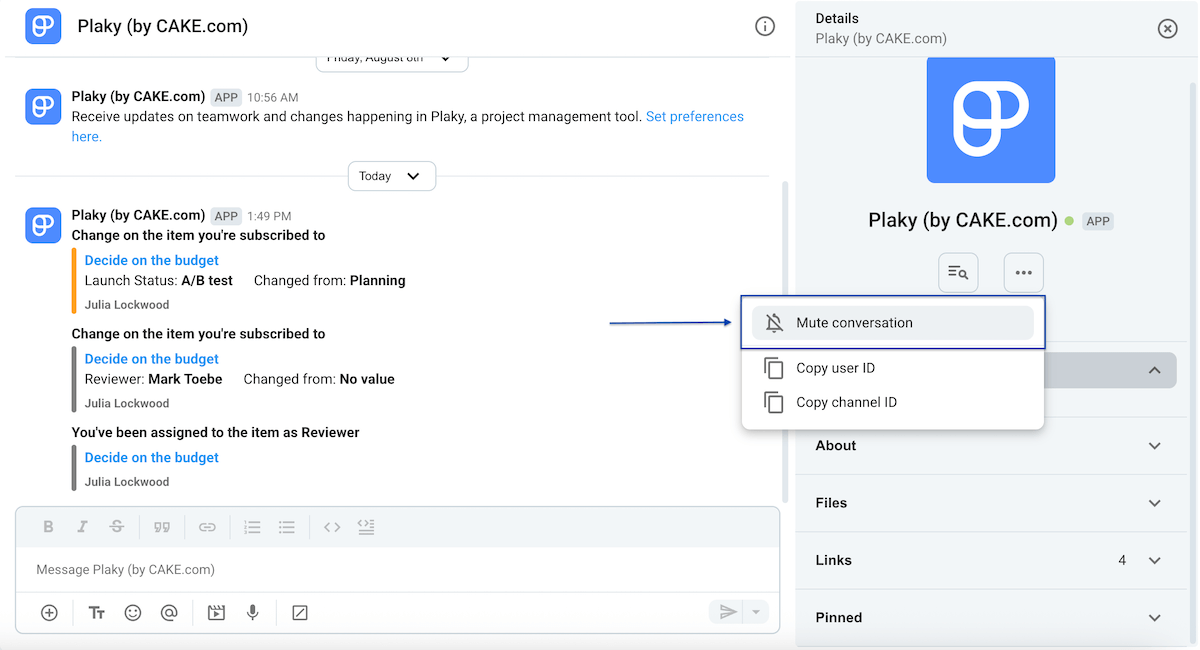Toggle bold formatting in the composer
Image resolution: width=1200 pixels, height=650 pixels.
(x=48, y=527)
